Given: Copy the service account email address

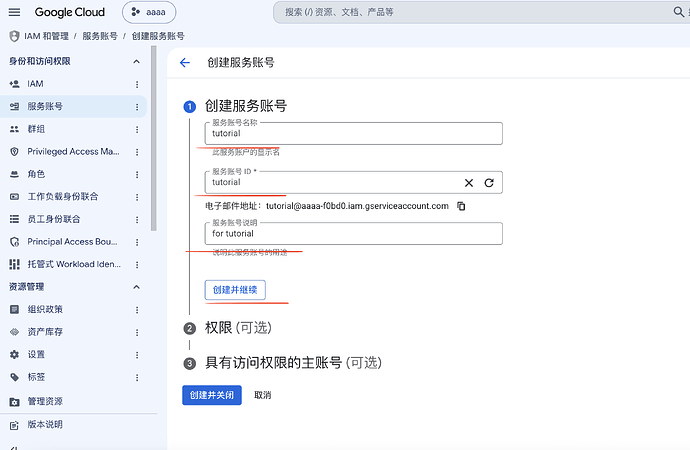Looking at the screenshot, I should coord(461,206).
